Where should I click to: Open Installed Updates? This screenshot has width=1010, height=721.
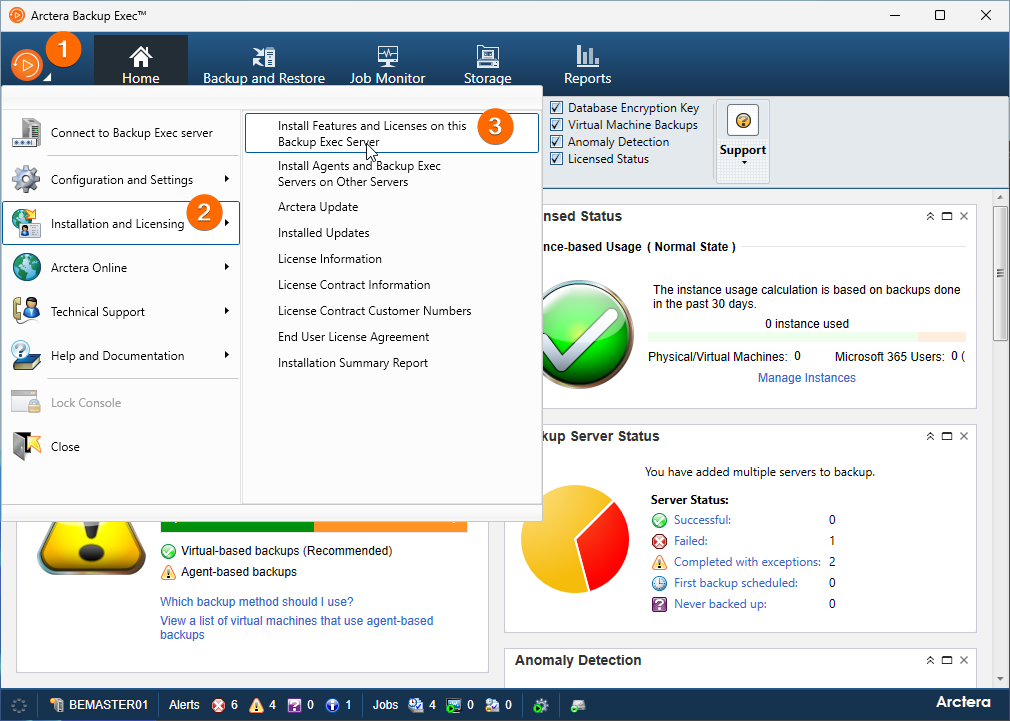323,233
